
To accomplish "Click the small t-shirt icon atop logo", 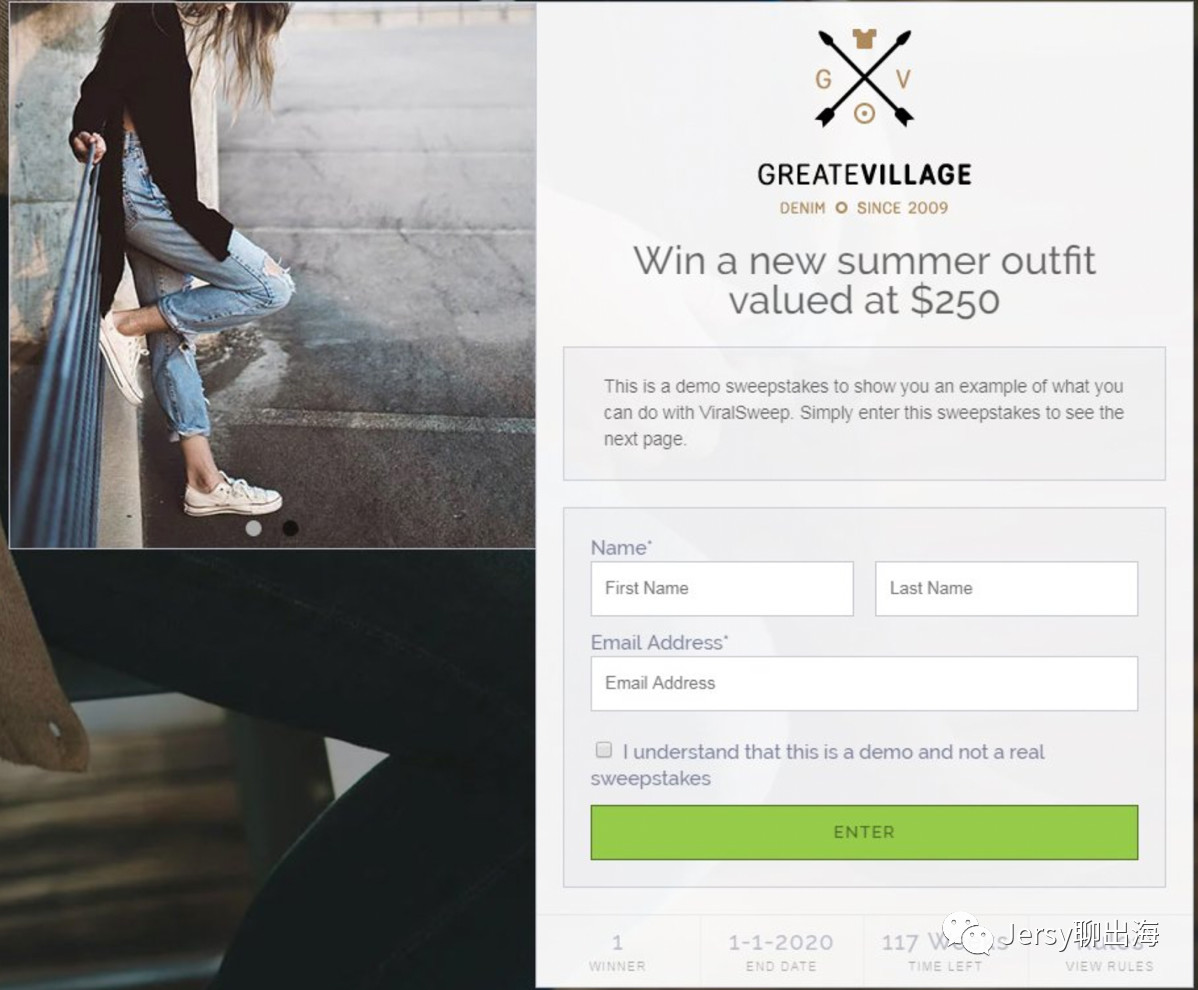I will pos(864,39).
